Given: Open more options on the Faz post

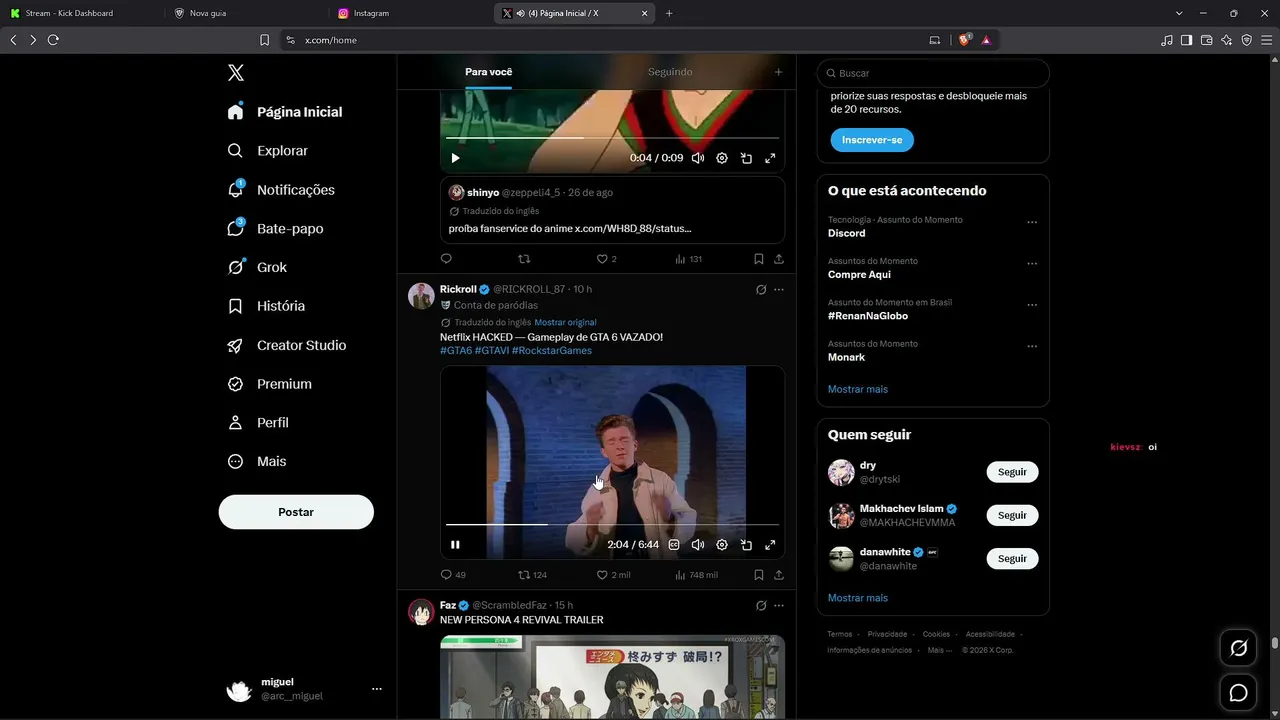Looking at the screenshot, I should 779,606.
